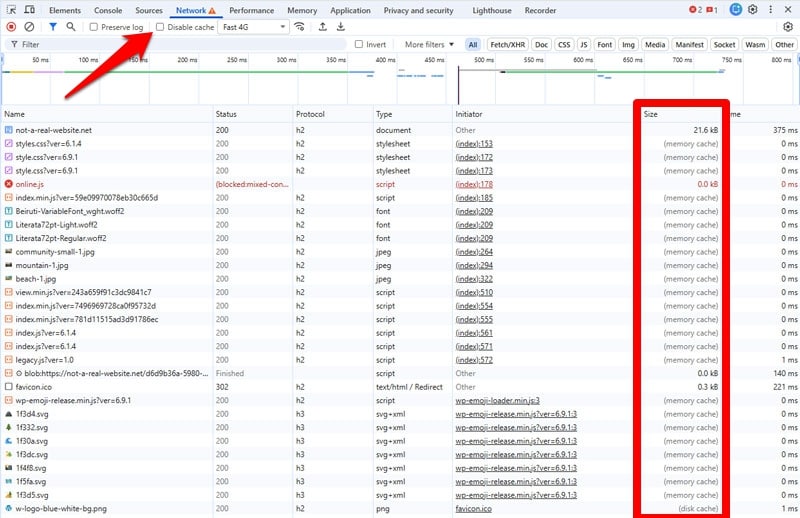Open DevTools settings gear at top

pyautogui.click(x=753, y=9)
